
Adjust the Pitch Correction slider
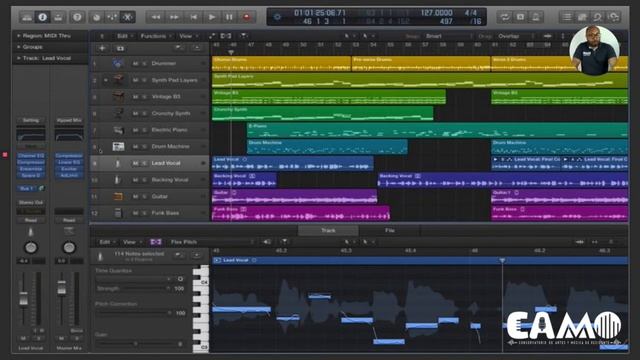coord(134,313)
